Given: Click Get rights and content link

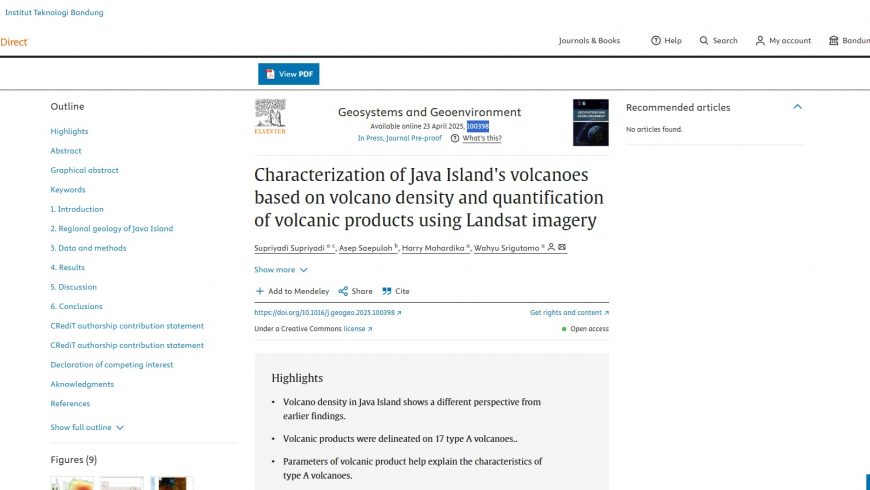Looking at the screenshot, I should pos(569,312).
